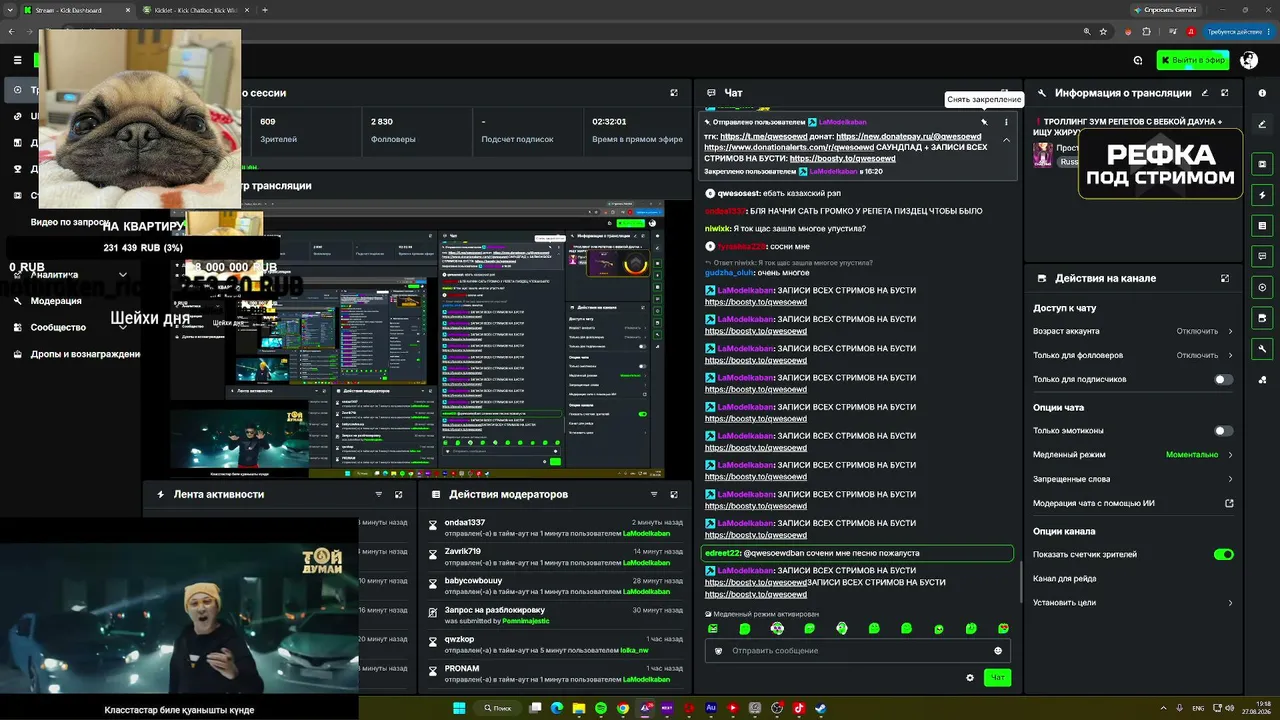Click the moderator entry for Zavrik719
The width and height of the screenshot is (1280, 720).
(555, 557)
